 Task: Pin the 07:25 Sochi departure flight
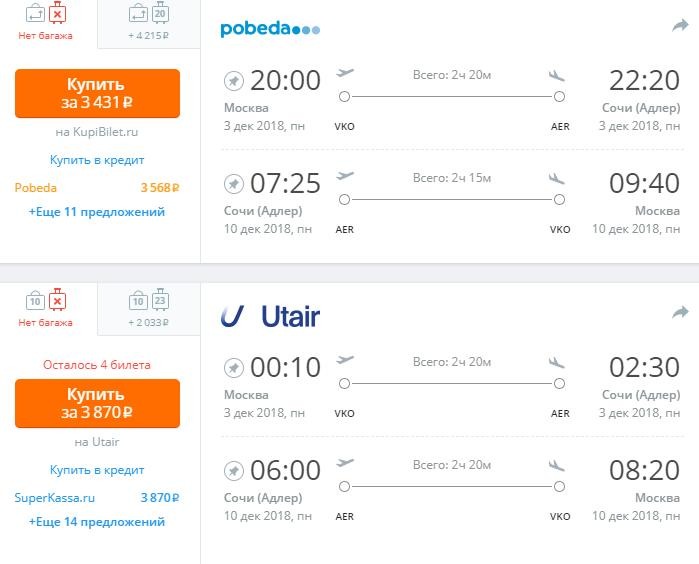click(x=234, y=184)
